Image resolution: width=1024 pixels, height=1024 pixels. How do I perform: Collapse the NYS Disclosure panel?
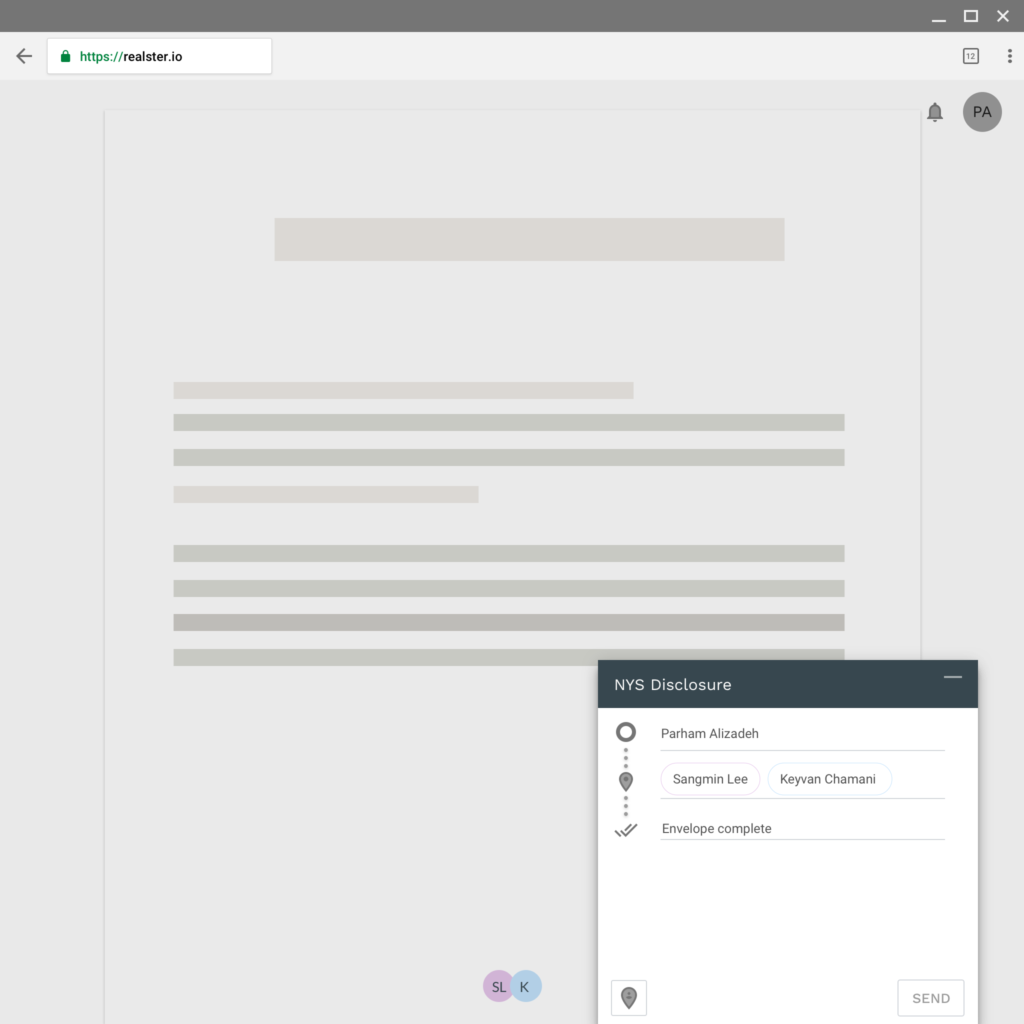(952, 678)
